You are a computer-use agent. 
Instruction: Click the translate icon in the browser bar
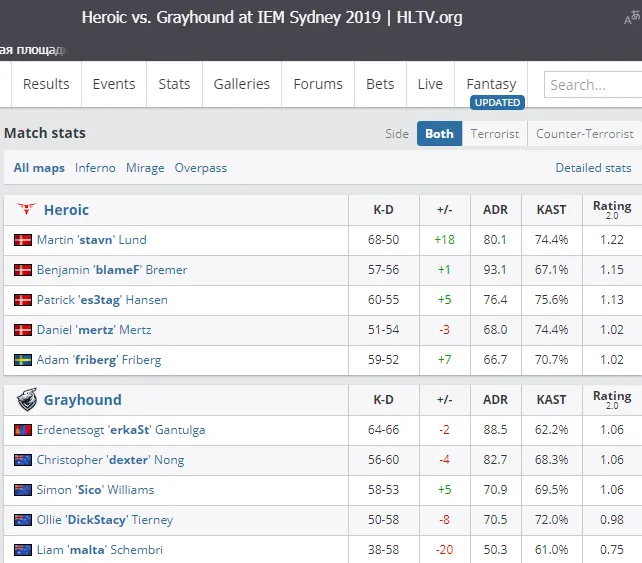pyautogui.click(x=632, y=17)
